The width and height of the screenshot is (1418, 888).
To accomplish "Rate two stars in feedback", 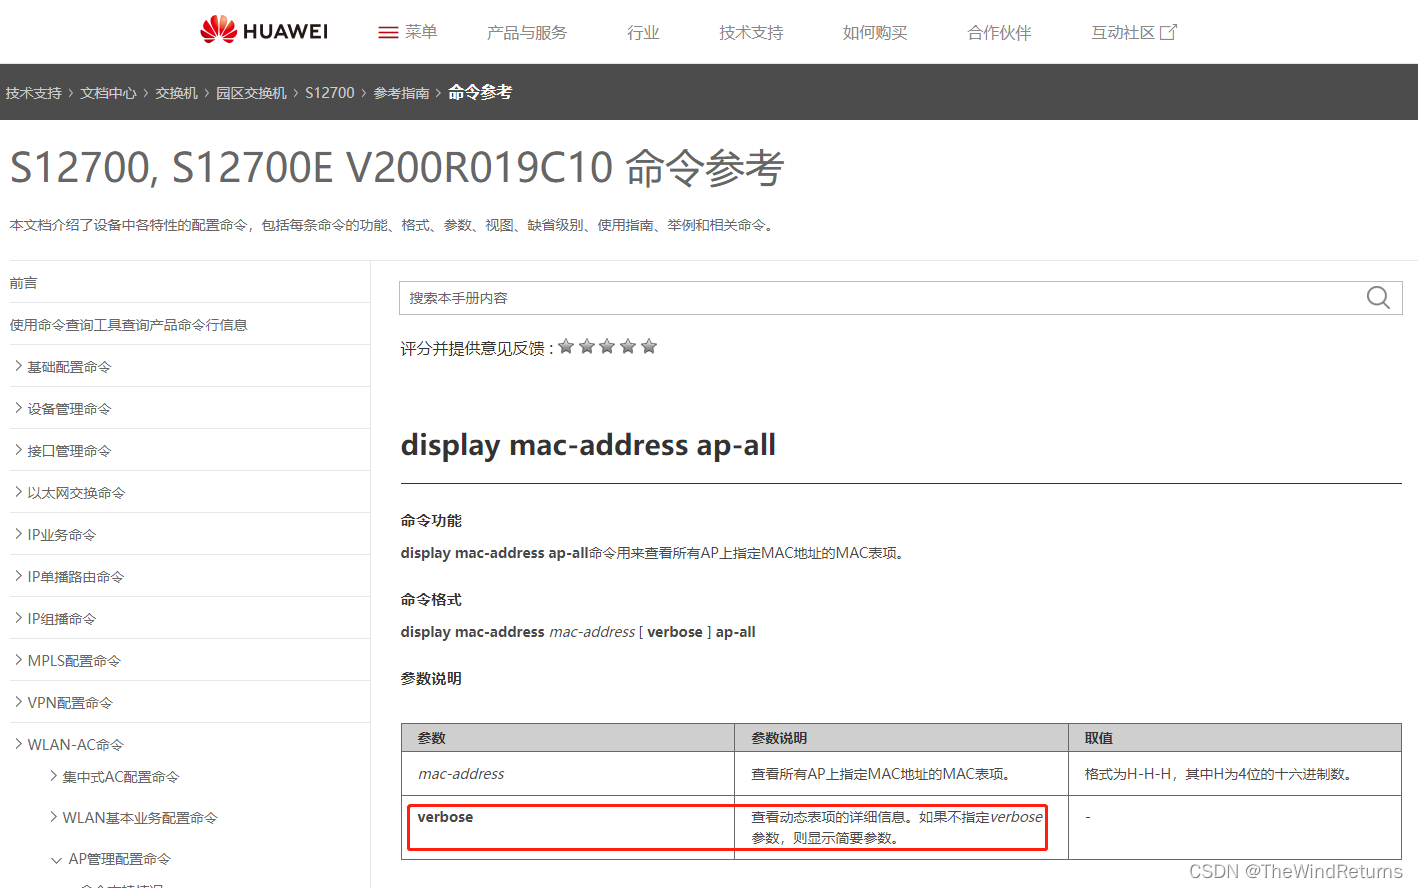I will (587, 346).
